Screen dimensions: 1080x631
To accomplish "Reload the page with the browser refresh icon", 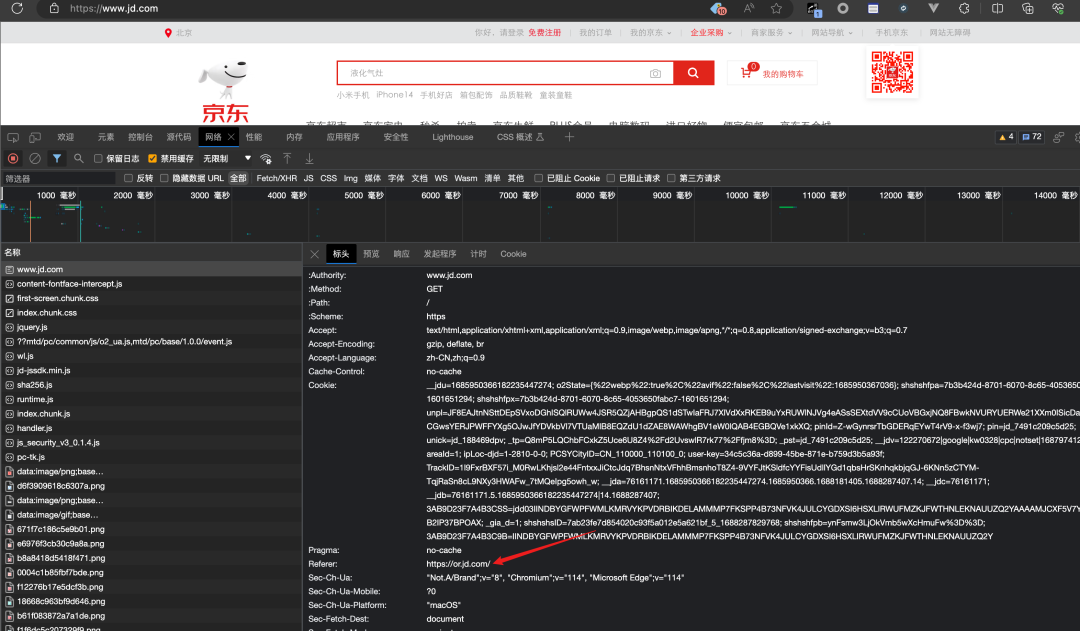I will click(x=17, y=8).
